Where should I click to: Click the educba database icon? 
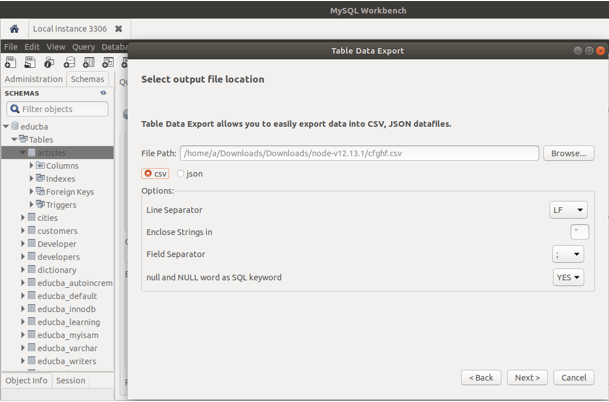15,126
